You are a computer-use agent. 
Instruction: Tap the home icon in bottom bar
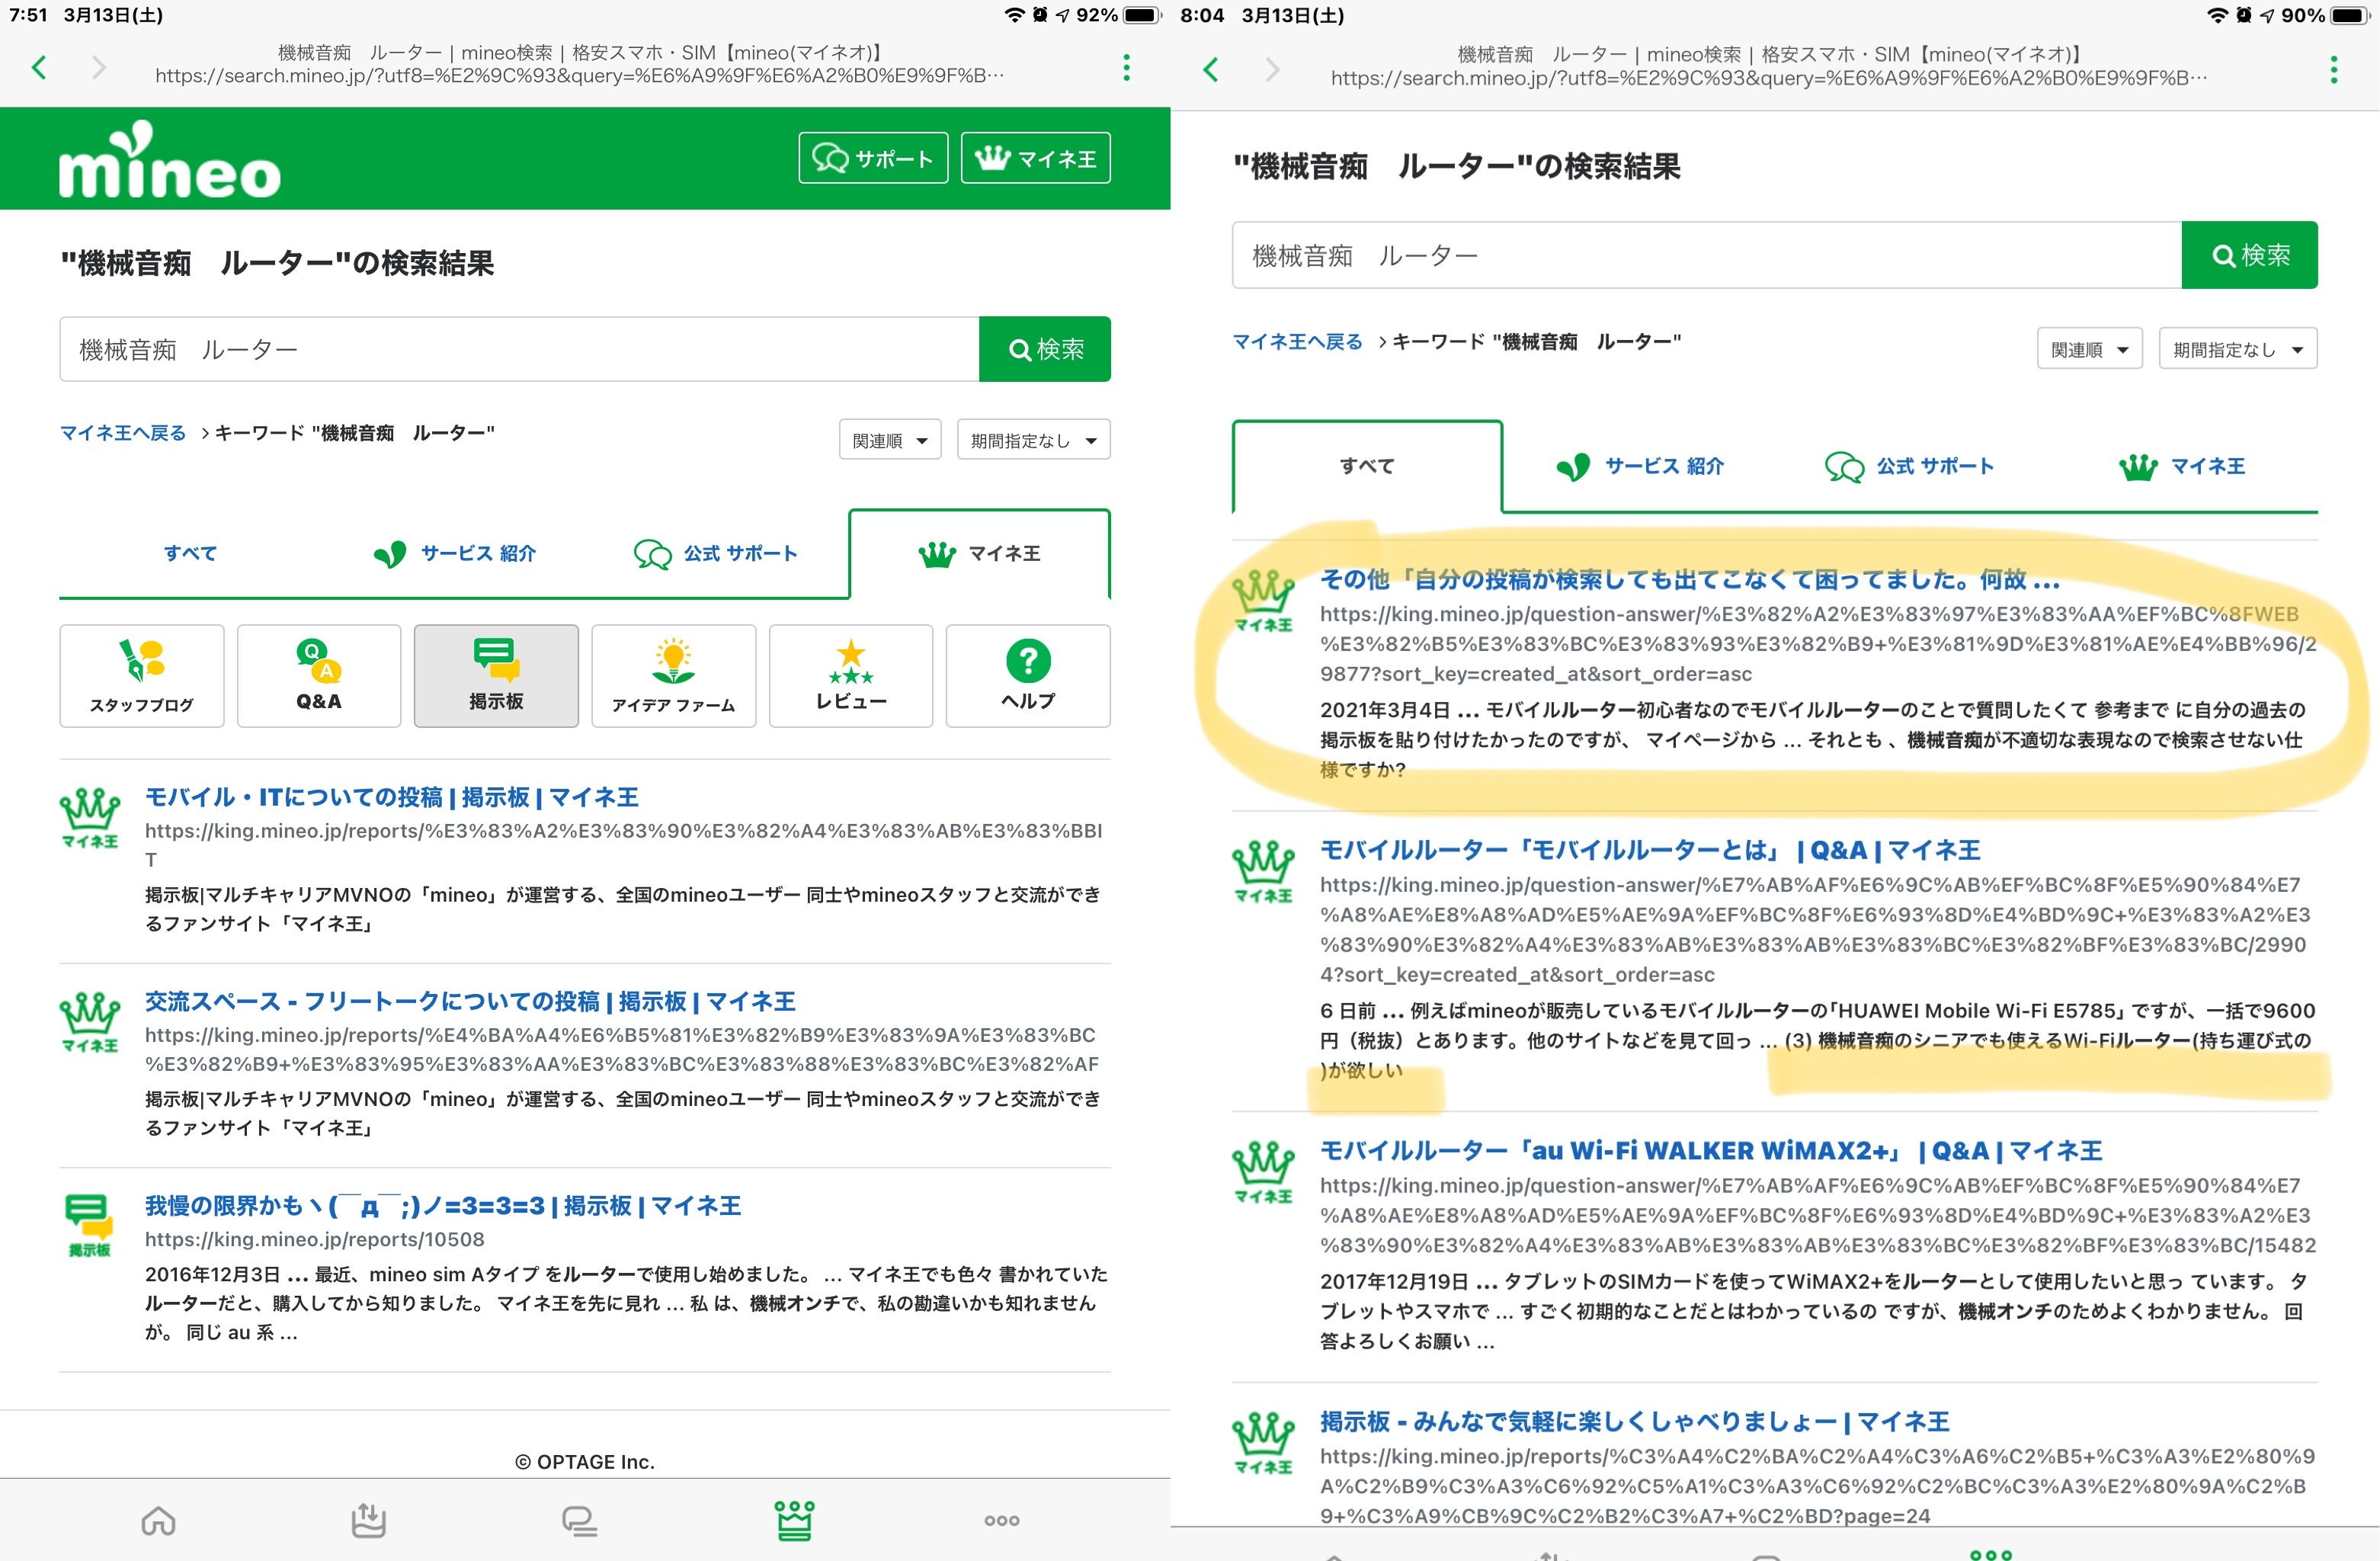click(158, 1520)
